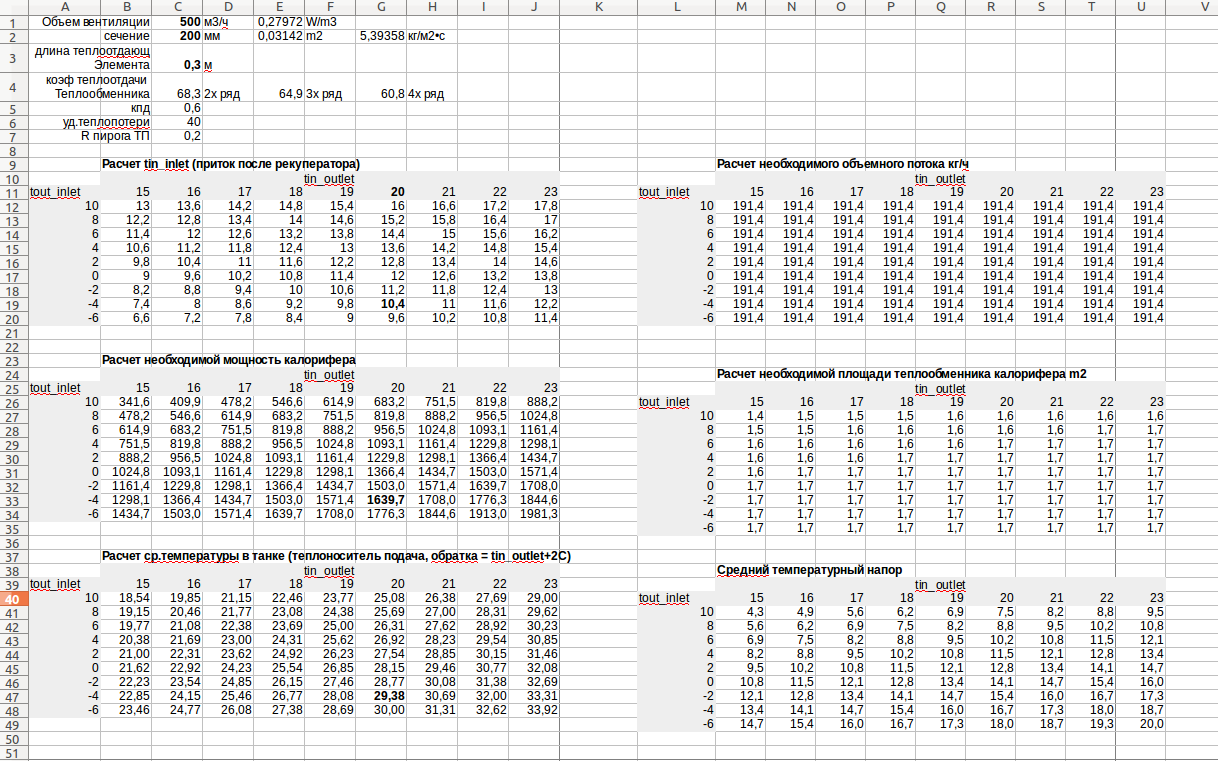Image resolution: width=1218 pixels, height=761 pixels.
Task: Click the Расчет необходимой площади теплообменника heading
Action: pyautogui.click(x=902, y=374)
